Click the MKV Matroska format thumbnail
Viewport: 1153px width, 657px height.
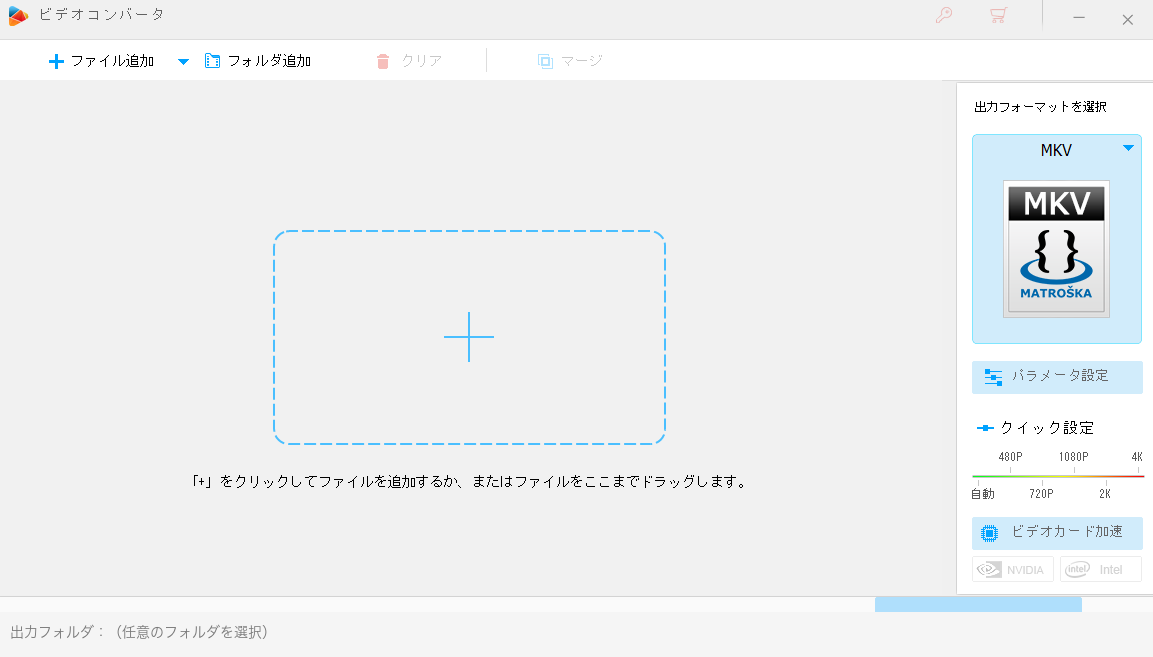(1057, 249)
